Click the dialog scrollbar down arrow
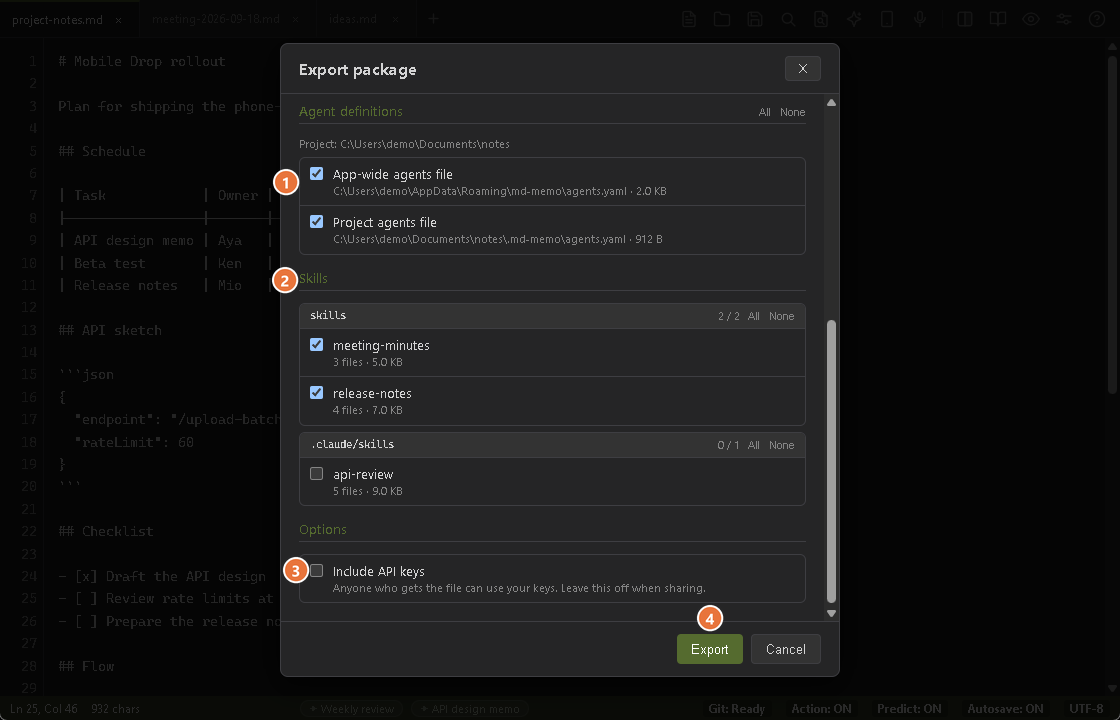Image resolution: width=1120 pixels, height=720 pixels. pyautogui.click(x=831, y=613)
